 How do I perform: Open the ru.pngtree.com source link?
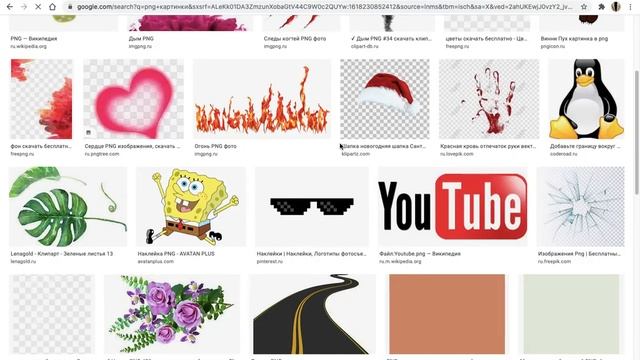[x=102, y=154]
